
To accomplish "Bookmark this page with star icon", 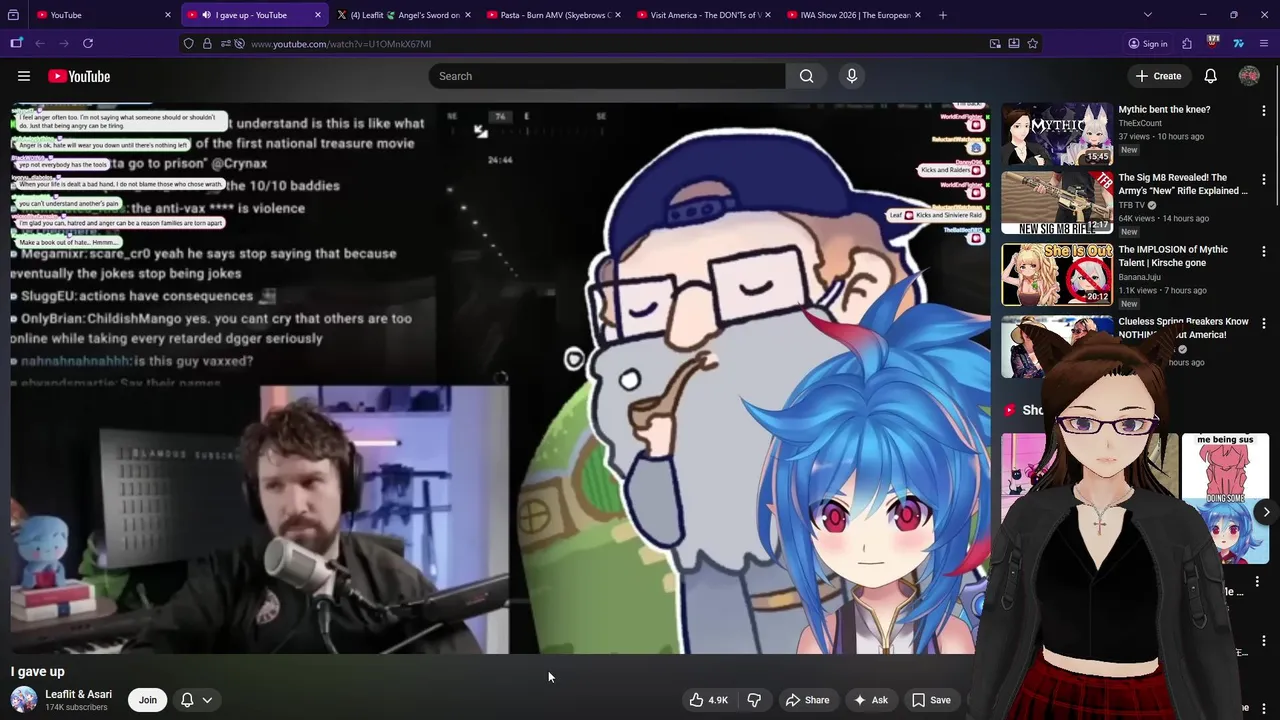I will (x=1033, y=44).
